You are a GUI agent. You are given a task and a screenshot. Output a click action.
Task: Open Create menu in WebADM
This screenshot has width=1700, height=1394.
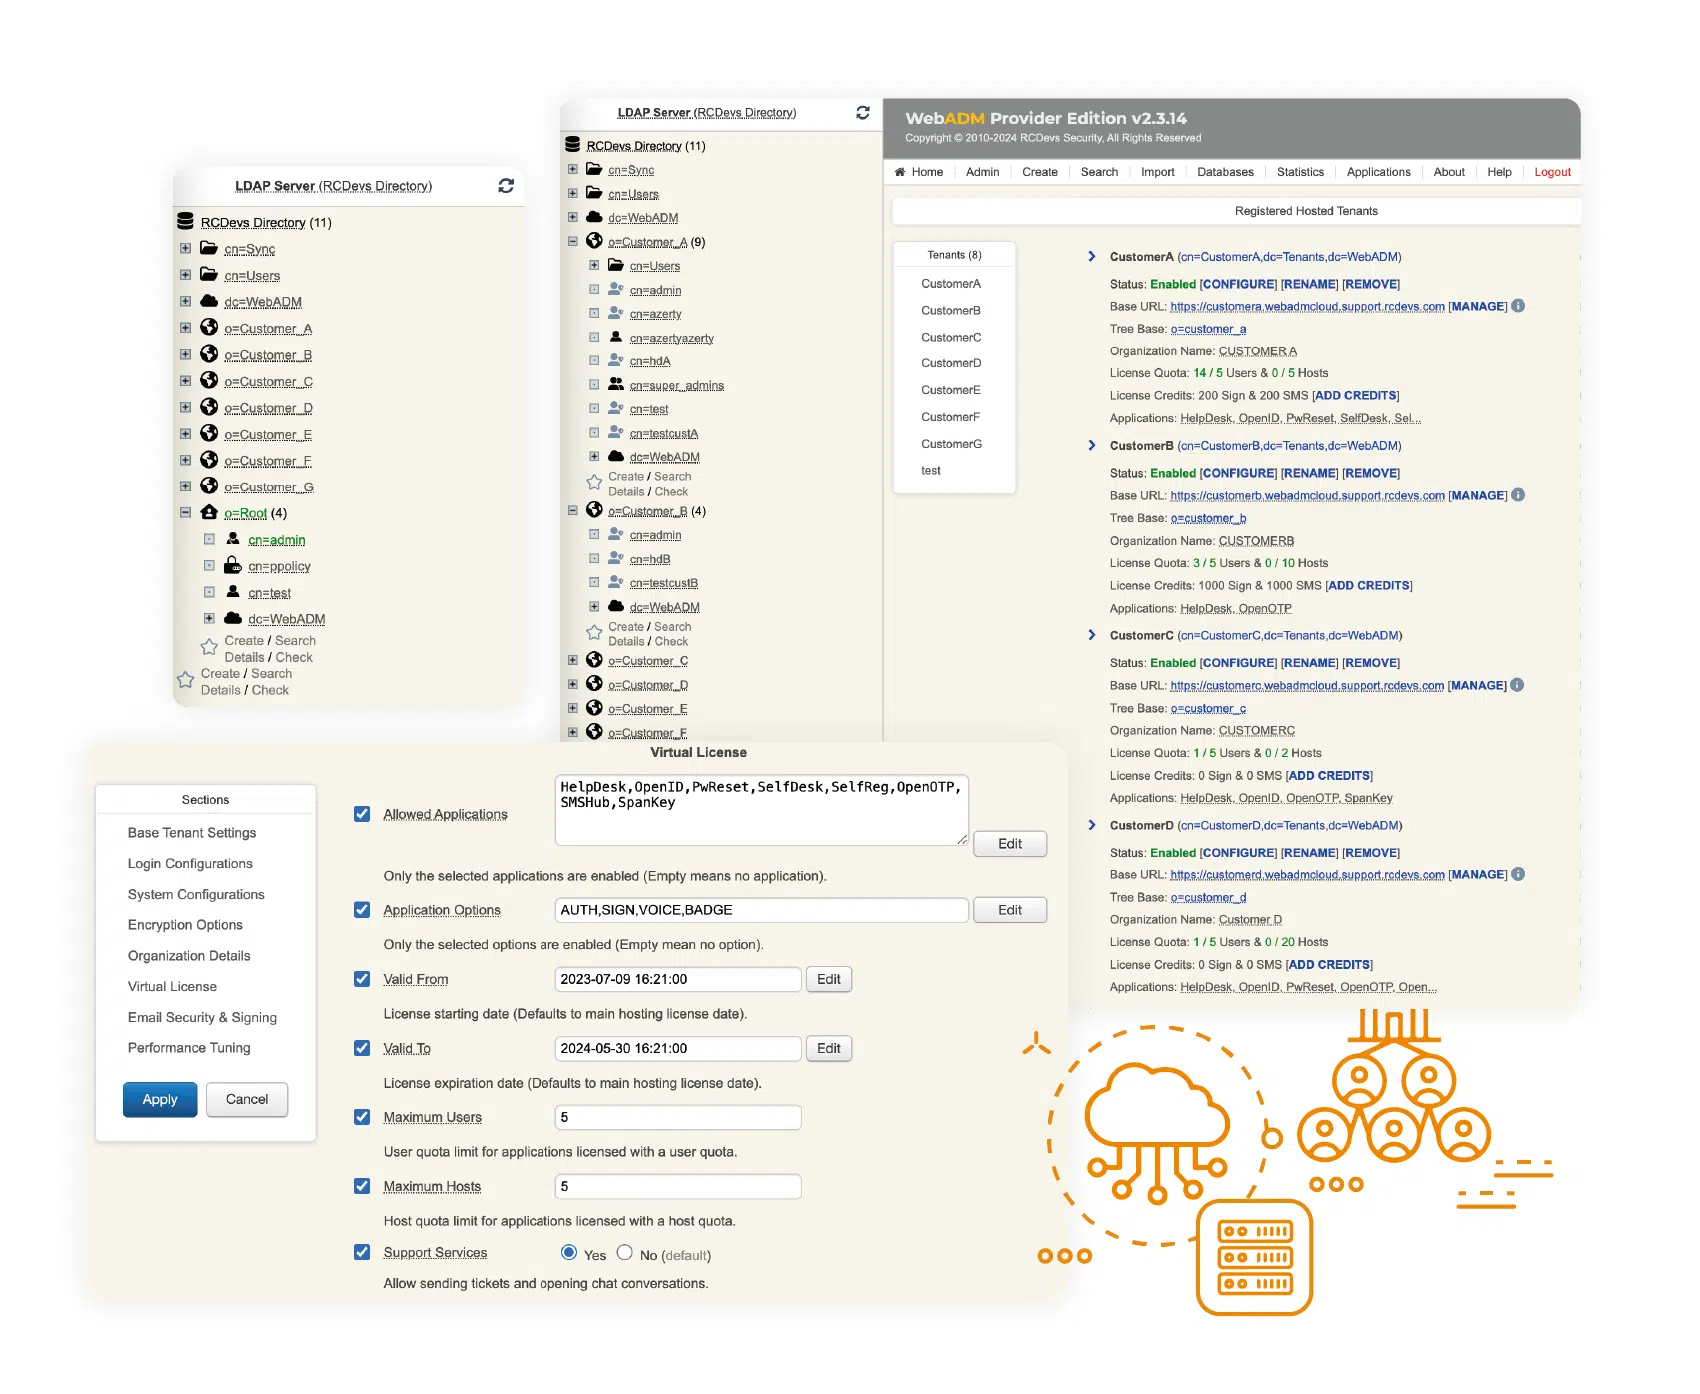click(x=1039, y=172)
